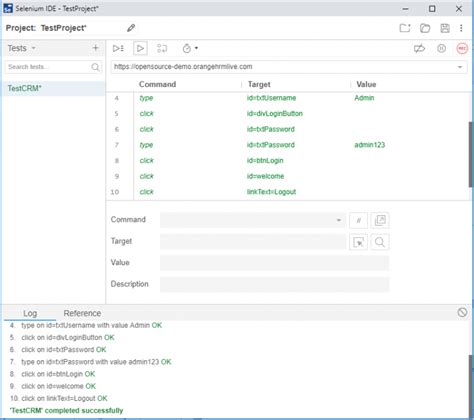Switch to the Log tab
474x420 pixels.
click(x=30, y=313)
